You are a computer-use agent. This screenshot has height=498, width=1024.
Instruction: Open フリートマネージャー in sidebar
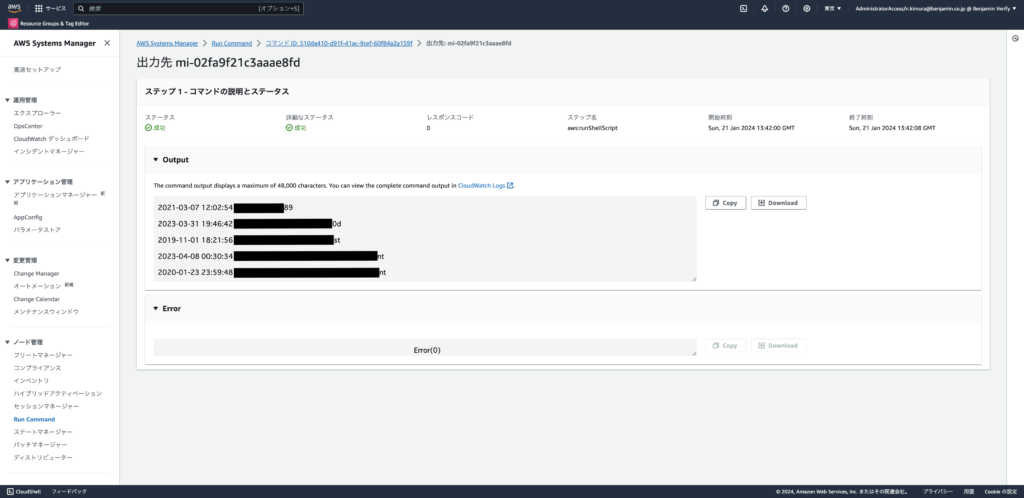[x=43, y=355]
